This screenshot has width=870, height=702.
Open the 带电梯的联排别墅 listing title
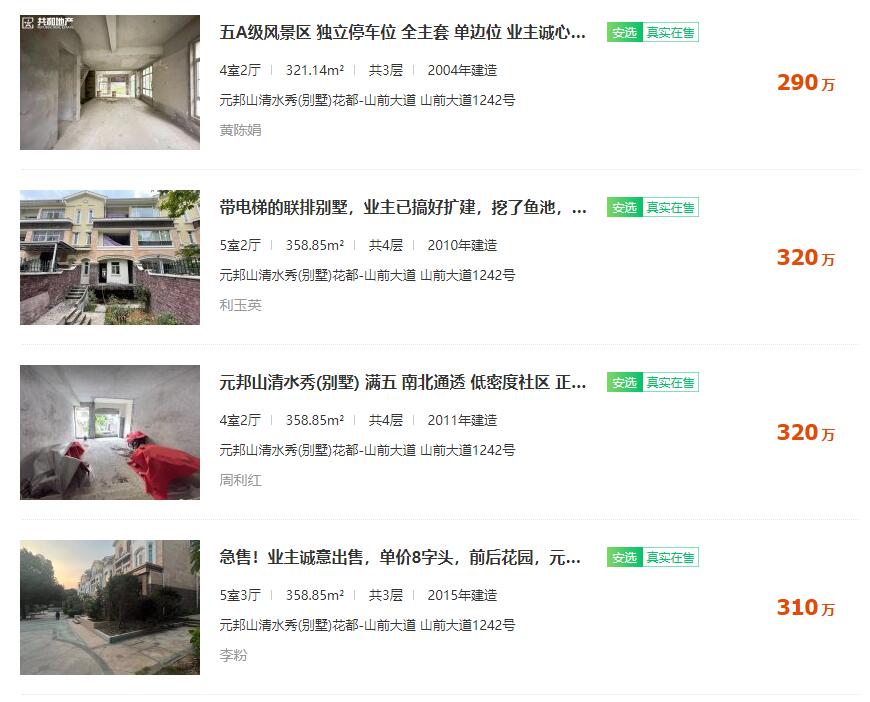pos(403,208)
